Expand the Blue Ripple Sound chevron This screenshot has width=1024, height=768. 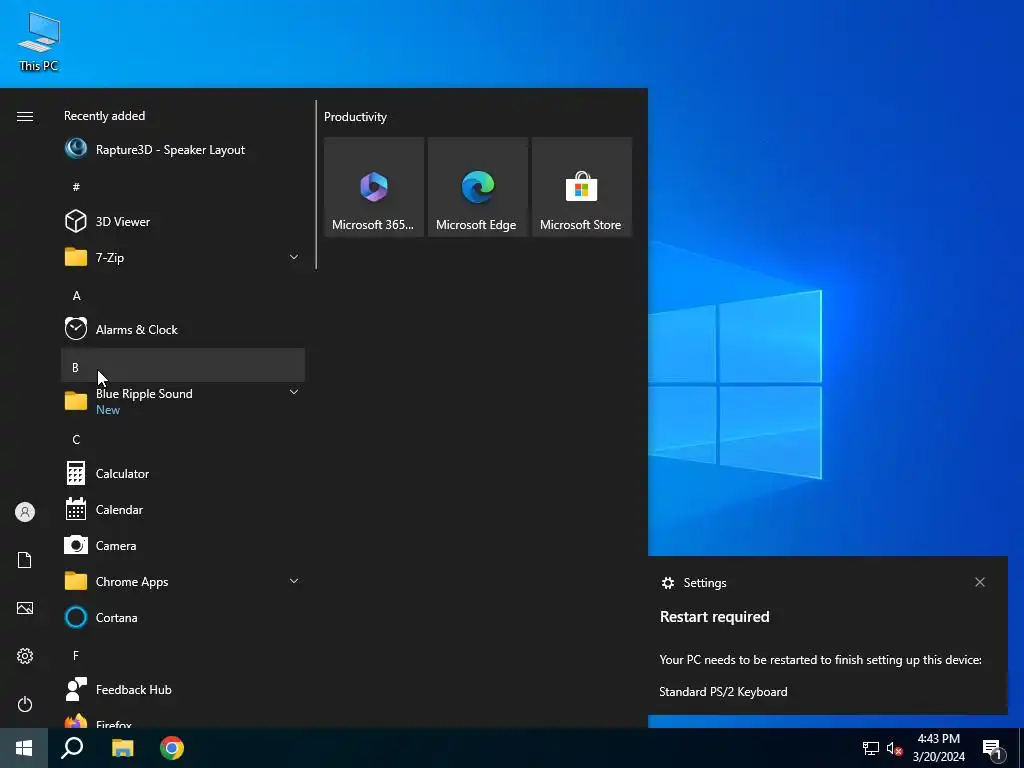[294, 392]
